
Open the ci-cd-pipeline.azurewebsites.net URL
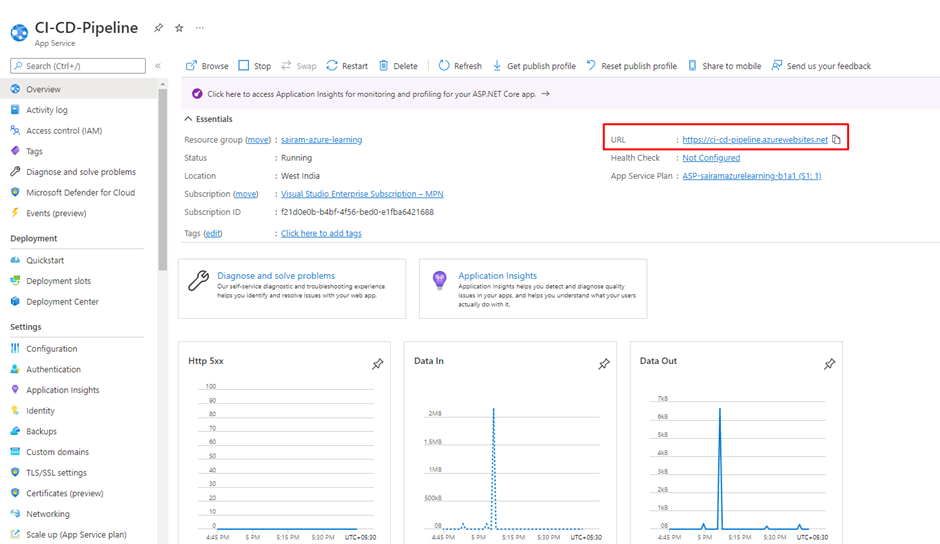pyautogui.click(x=755, y=140)
